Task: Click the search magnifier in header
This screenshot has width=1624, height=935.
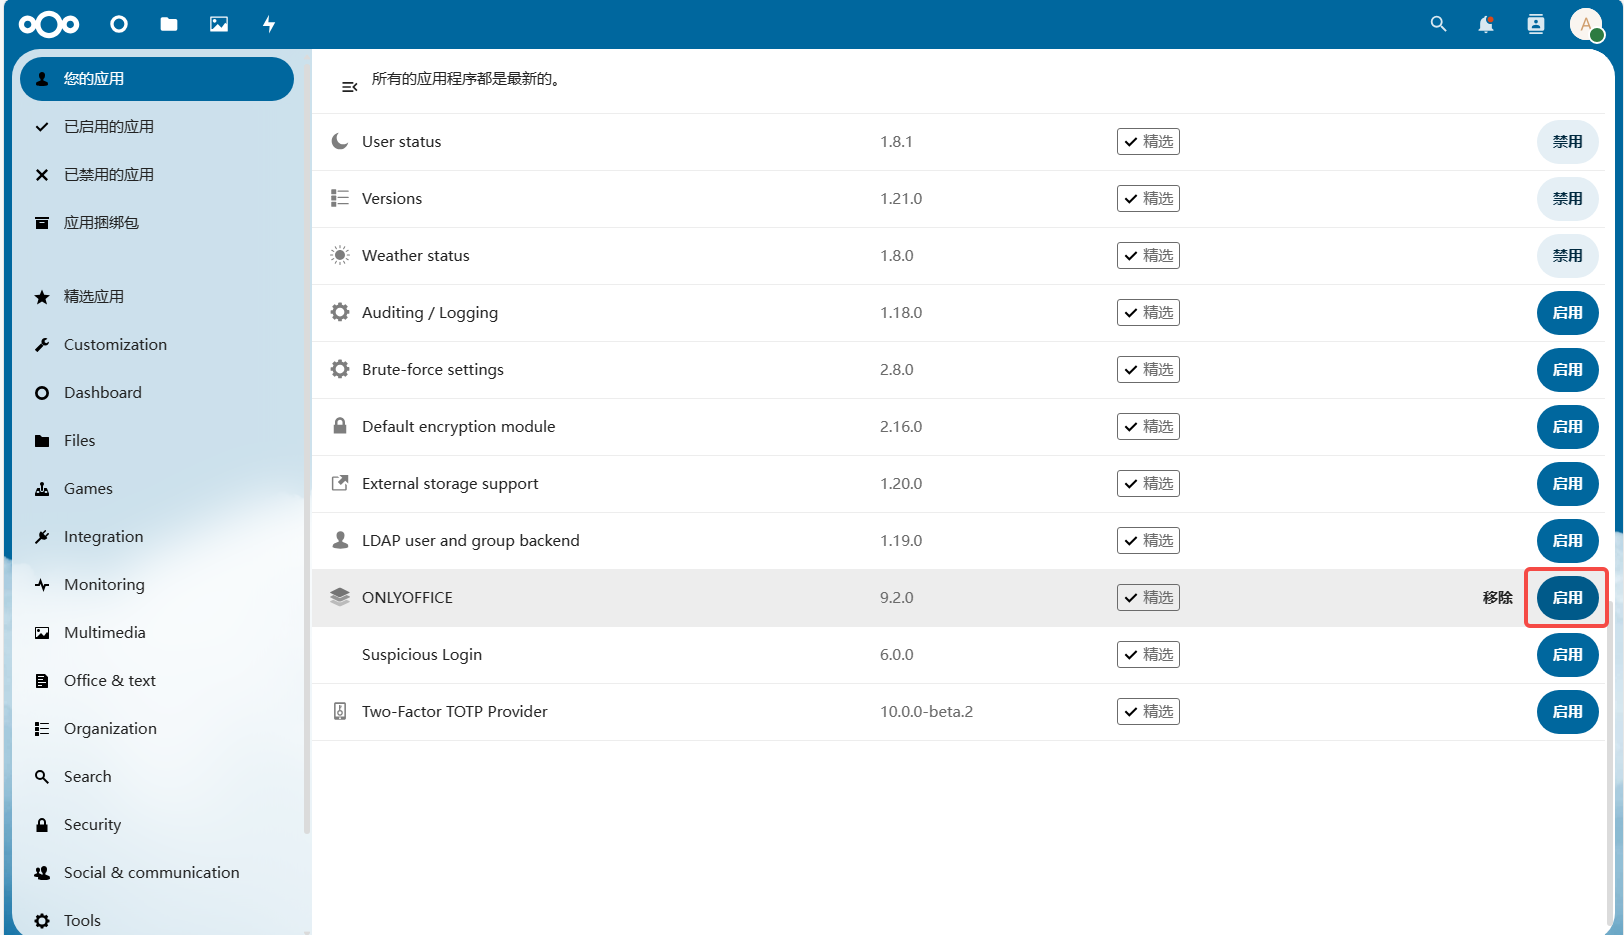Action: click(x=1438, y=24)
